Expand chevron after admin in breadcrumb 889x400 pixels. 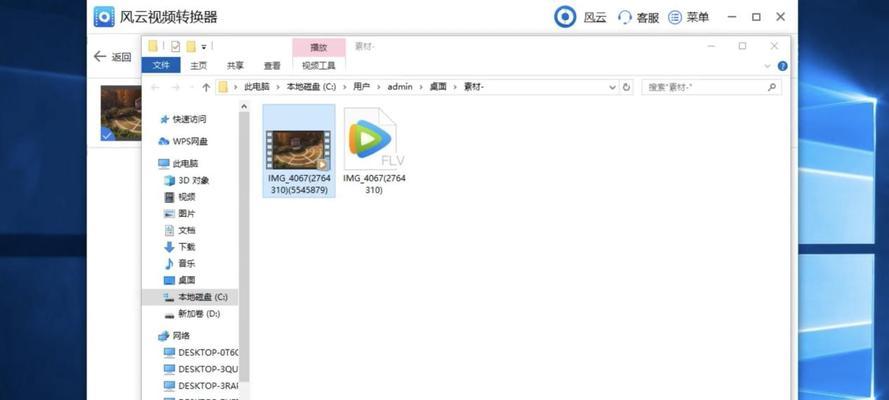tap(421, 87)
